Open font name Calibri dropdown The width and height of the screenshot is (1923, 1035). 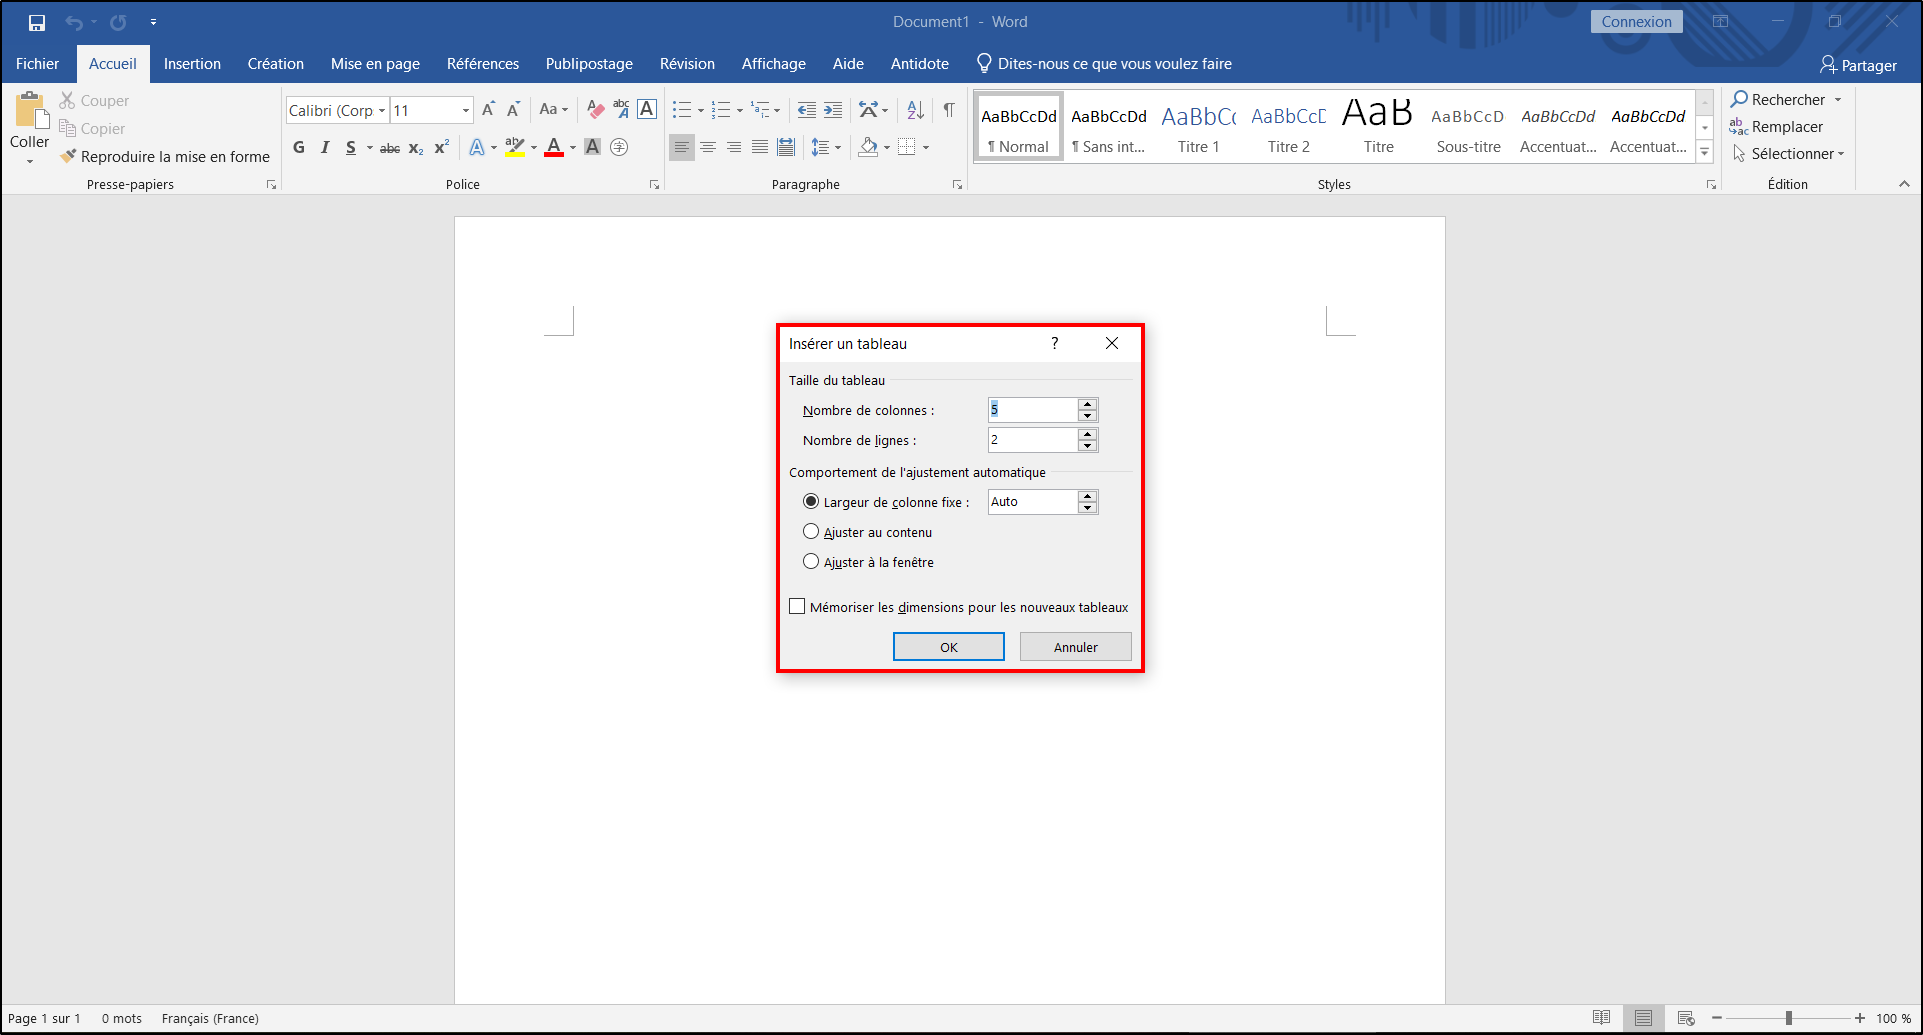click(x=382, y=110)
